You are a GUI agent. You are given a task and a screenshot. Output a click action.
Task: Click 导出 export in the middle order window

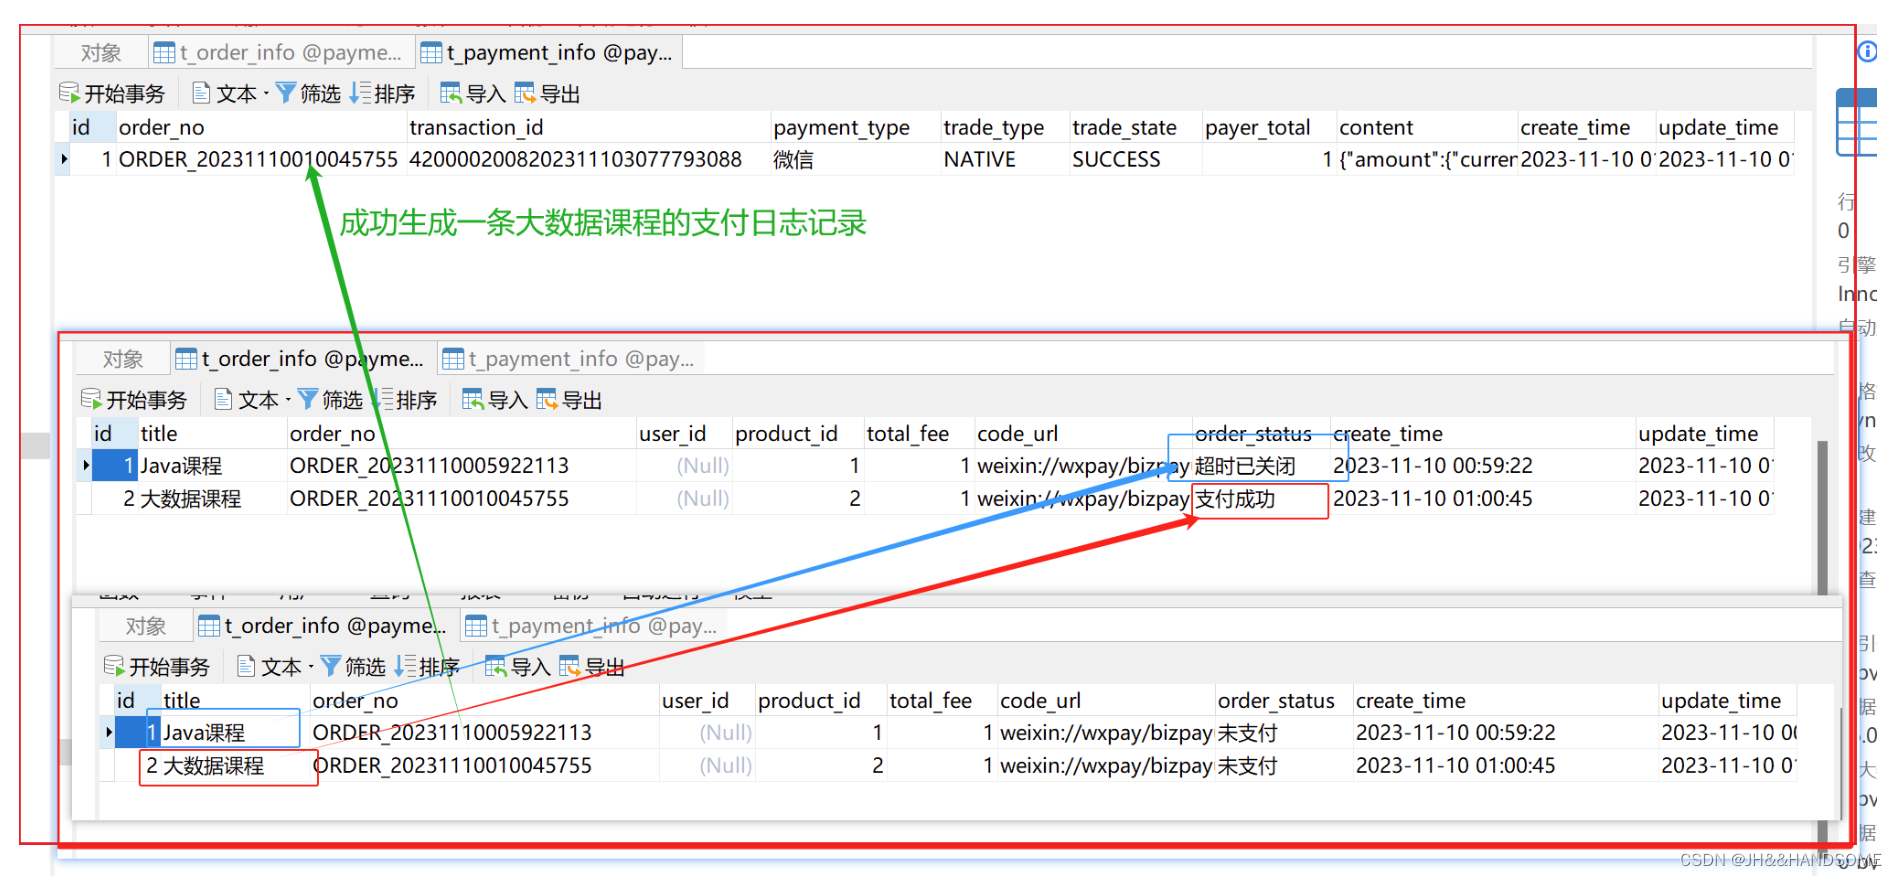tap(569, 400)
